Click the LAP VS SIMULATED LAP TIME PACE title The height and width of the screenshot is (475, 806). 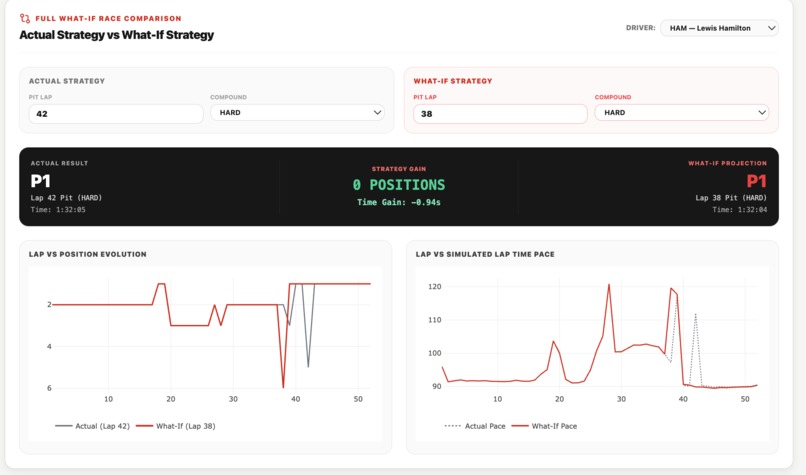click(x=485, y=254)
